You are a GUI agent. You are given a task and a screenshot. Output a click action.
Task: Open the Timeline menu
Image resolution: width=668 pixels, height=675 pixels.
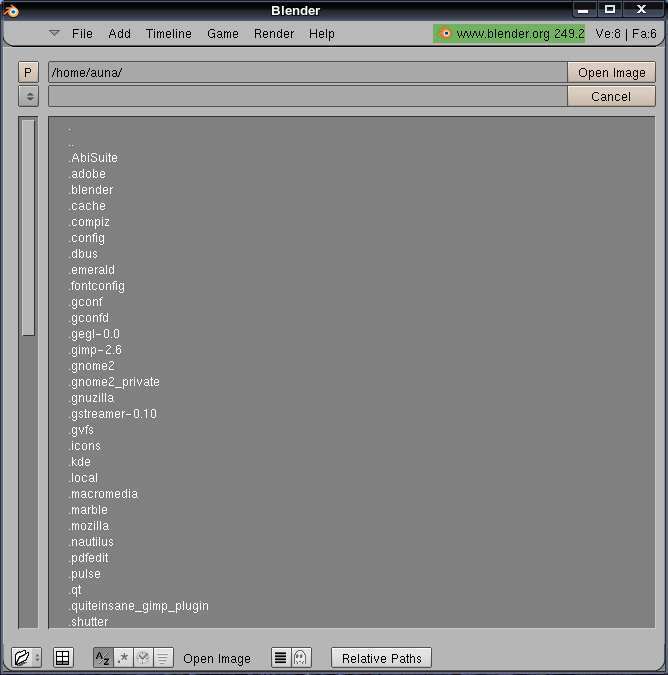click(169, 34)
